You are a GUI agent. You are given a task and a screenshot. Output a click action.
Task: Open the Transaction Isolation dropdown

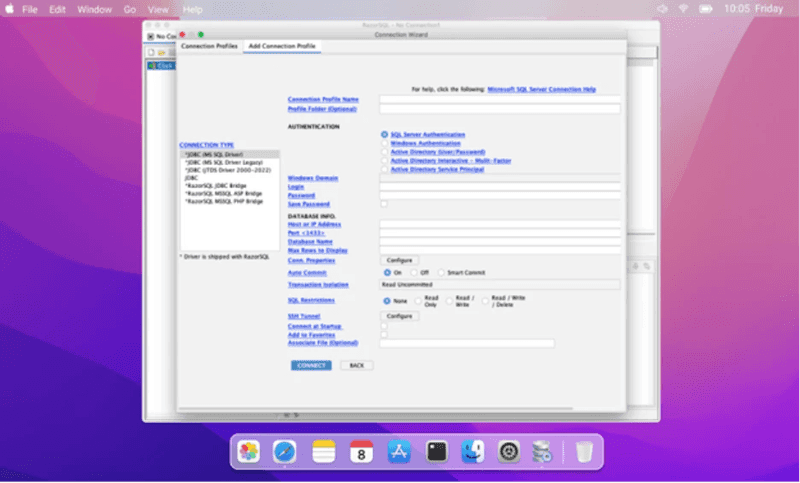(500, 285)
